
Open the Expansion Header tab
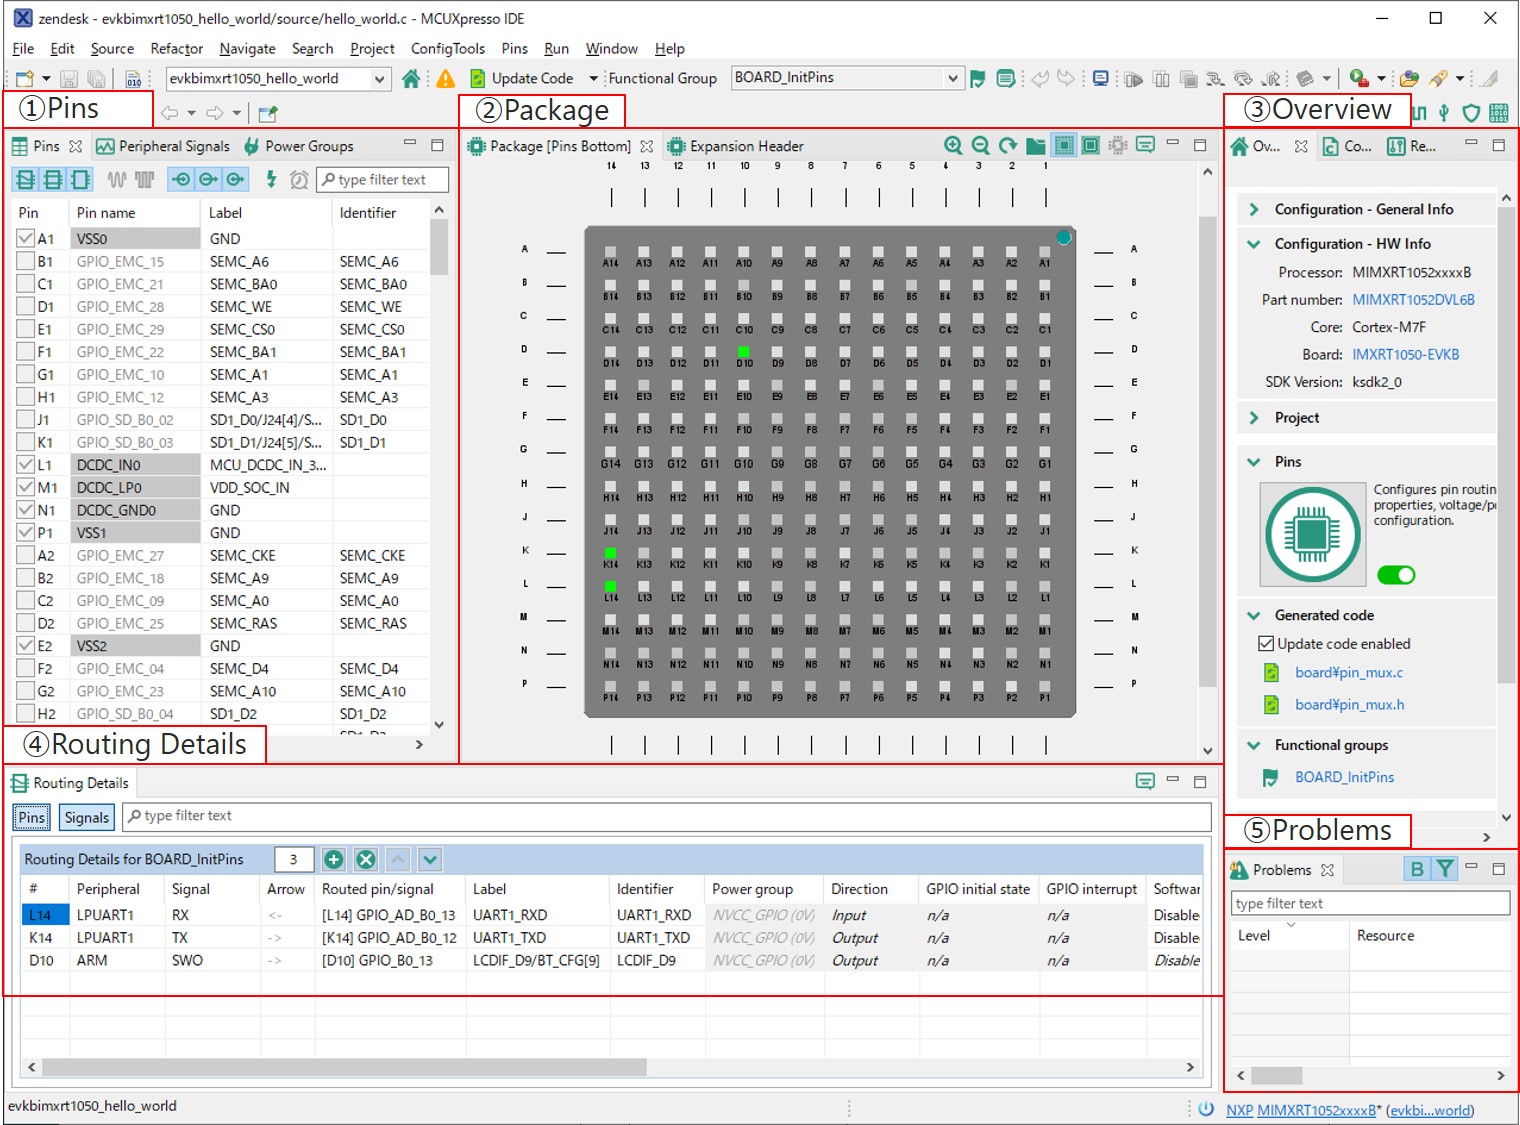[735, 146]
